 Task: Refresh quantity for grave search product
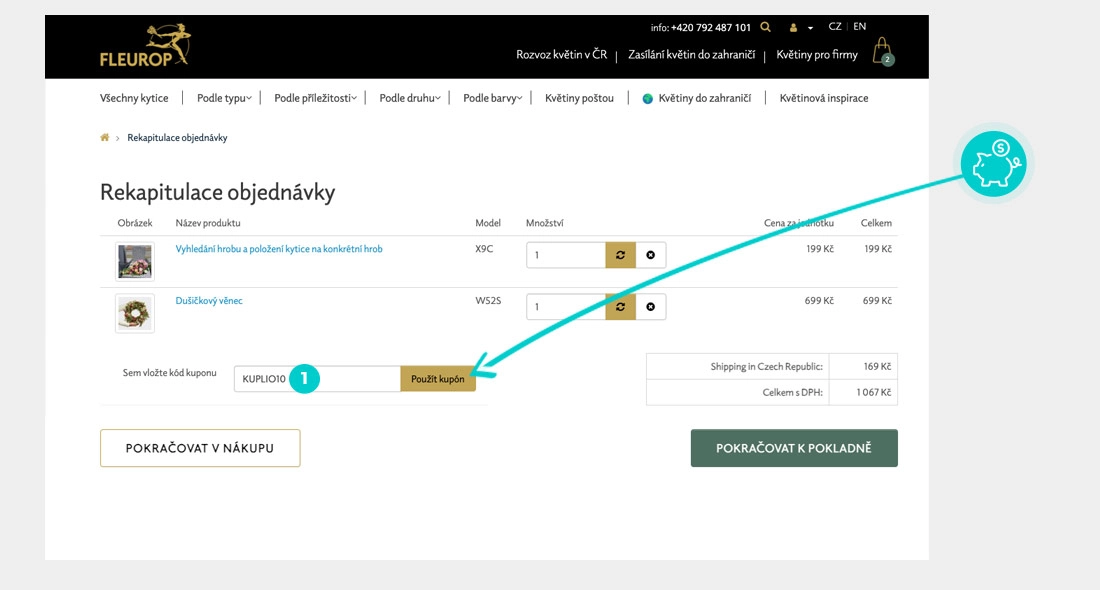620,255
